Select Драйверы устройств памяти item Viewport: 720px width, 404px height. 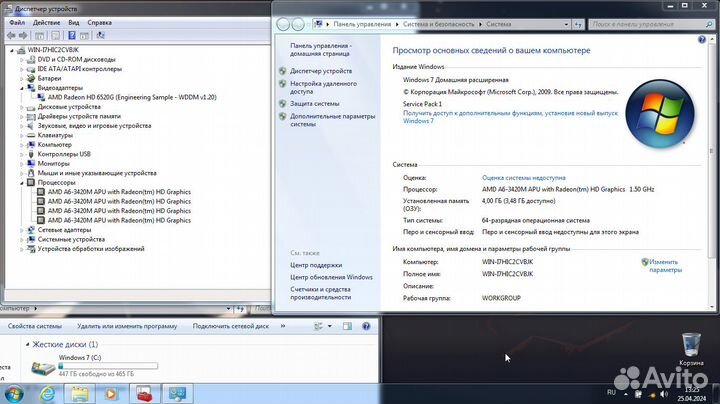[x=79, y=117]
